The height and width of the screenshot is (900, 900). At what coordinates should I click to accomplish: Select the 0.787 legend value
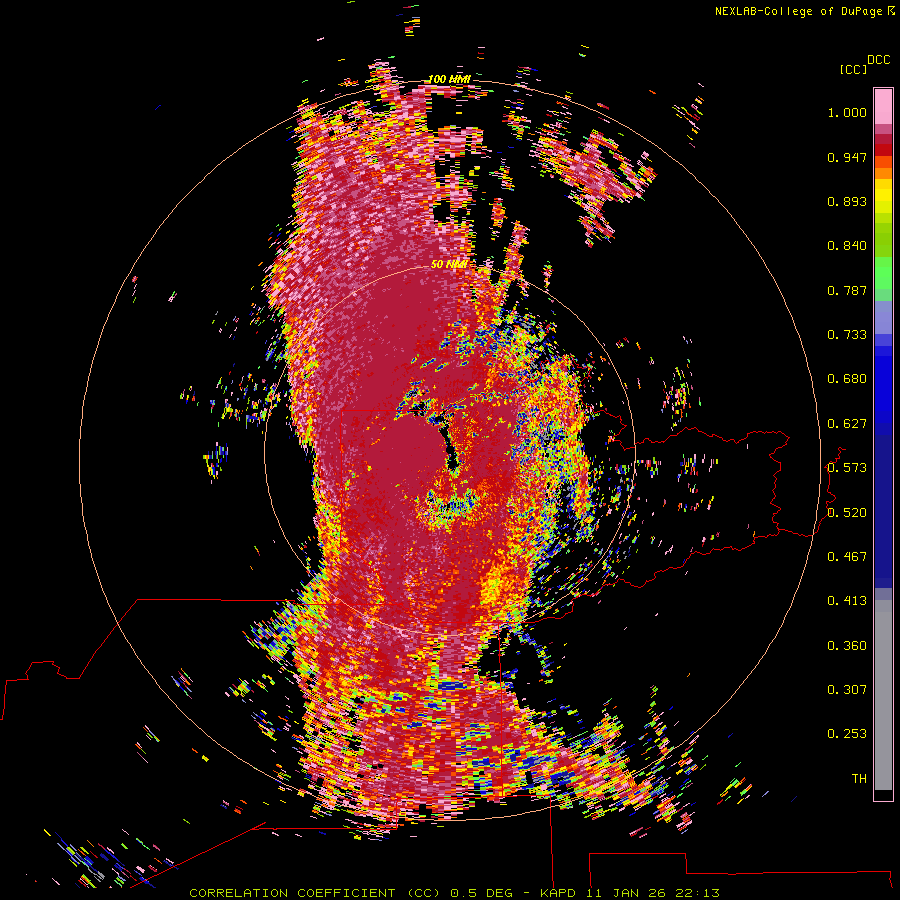(847, 290)
